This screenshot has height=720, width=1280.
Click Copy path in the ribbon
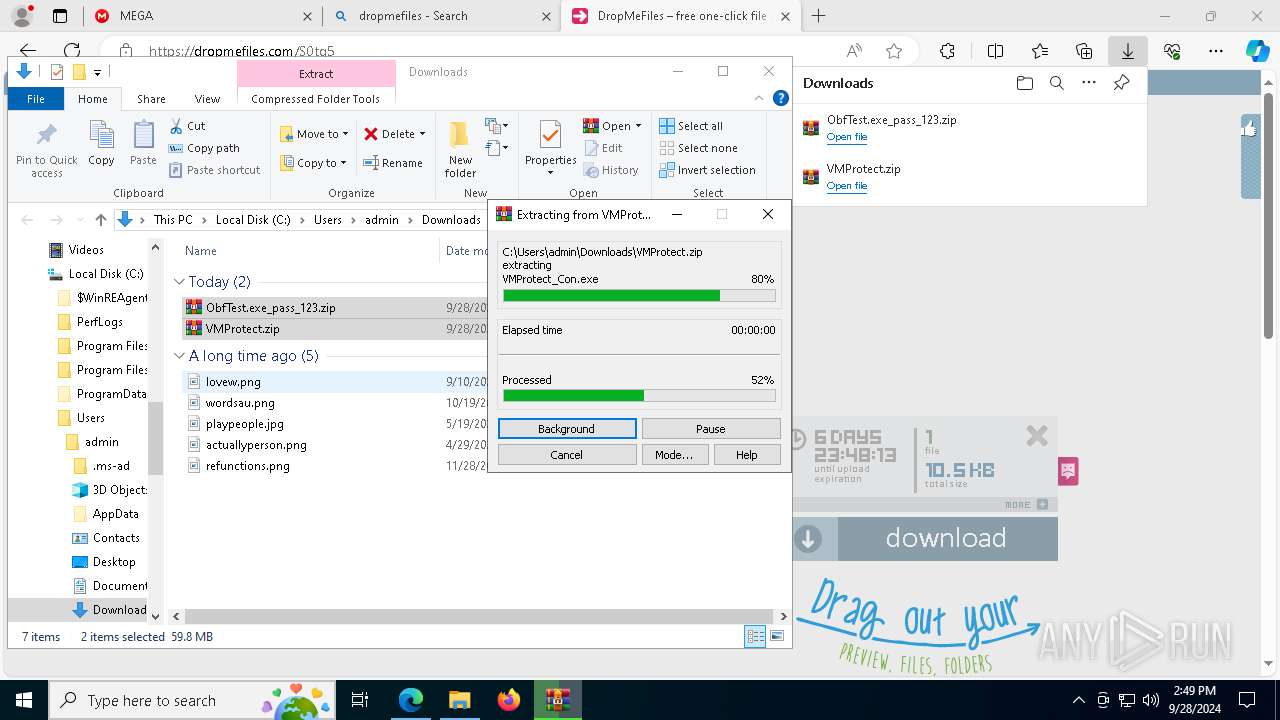point(205,148)
